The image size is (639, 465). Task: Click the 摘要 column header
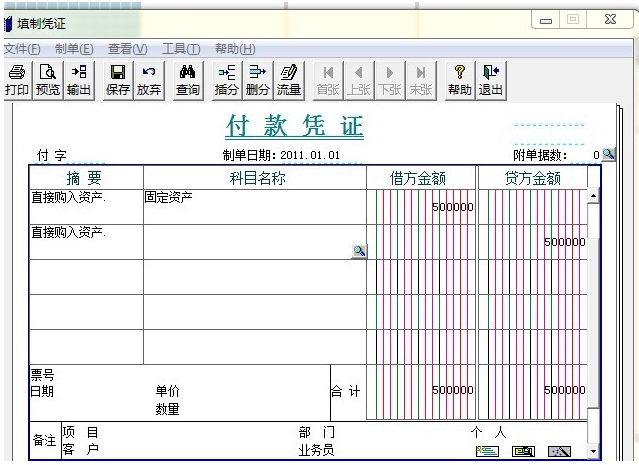84,178
